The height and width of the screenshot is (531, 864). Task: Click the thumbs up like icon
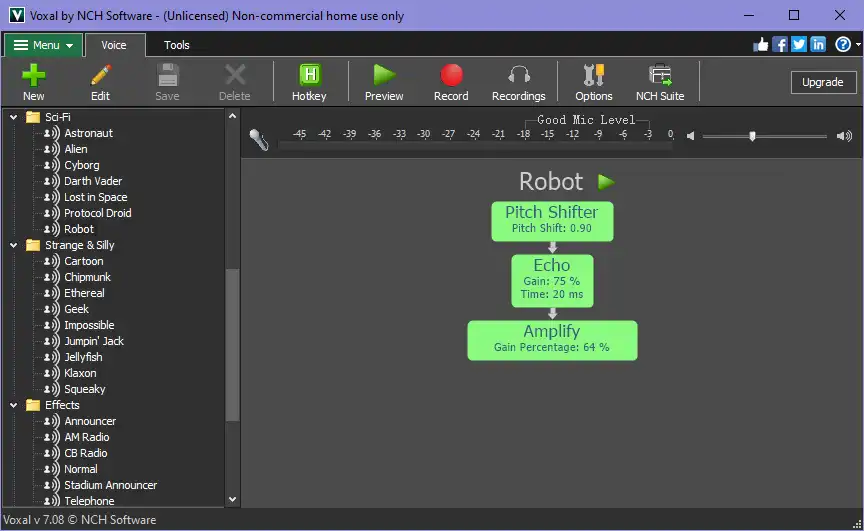click(760, 45)
